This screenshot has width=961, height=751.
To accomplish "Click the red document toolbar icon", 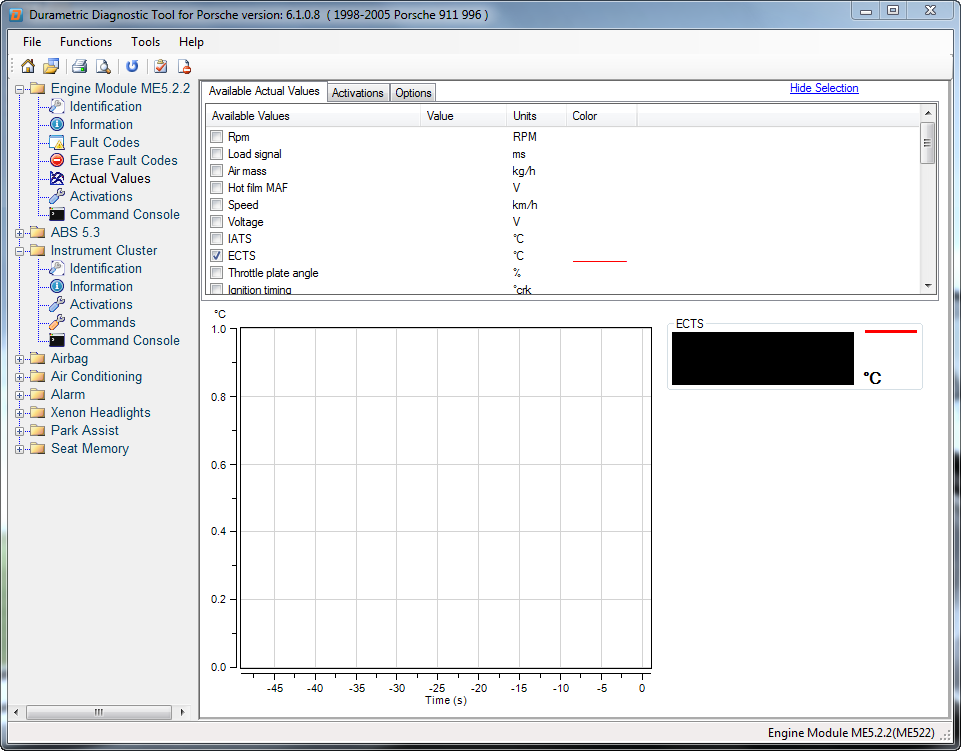I will tap(184, 66).
